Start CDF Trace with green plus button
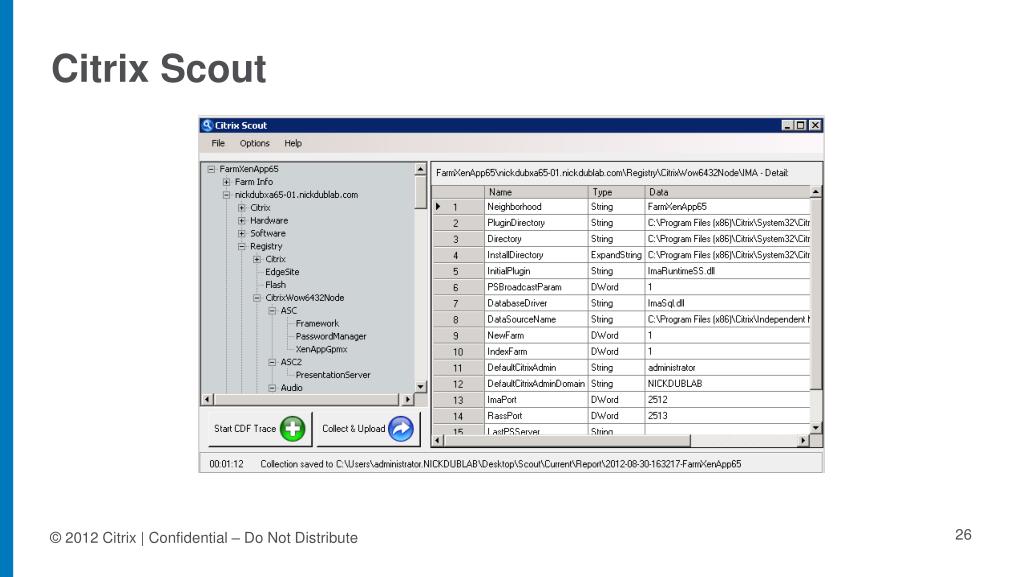The width and height of the screenshot is (1023, 577). (x=260, y=429)
